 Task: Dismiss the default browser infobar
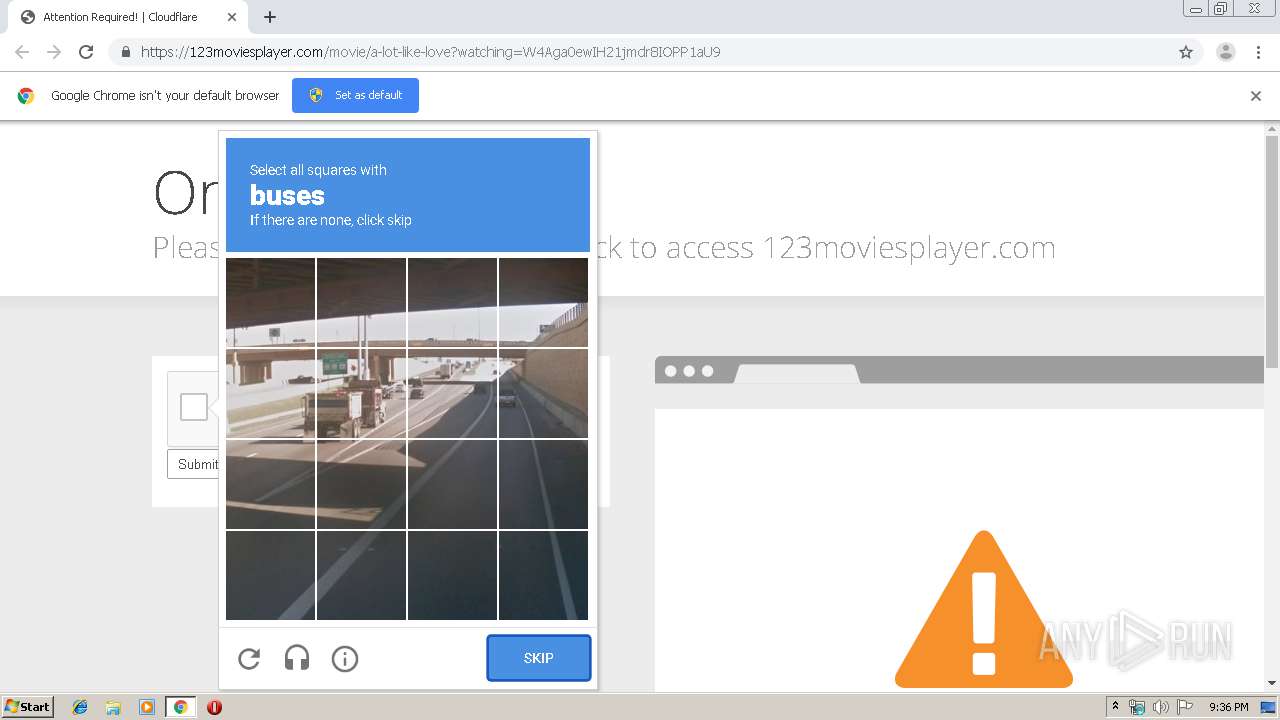[x=1256, y=96]
